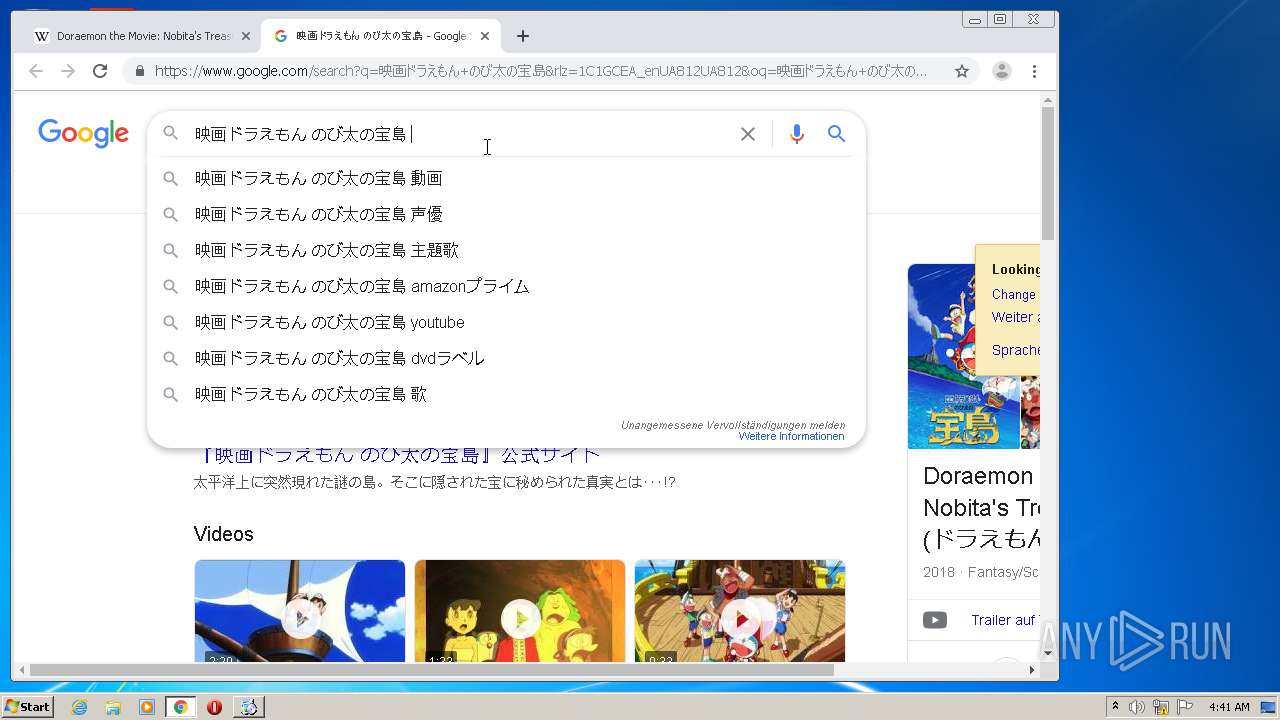
Task: Switch to the Doraemon the Movie Wikipedia tab
Action: pyautogui.click(x=140, y=36)
